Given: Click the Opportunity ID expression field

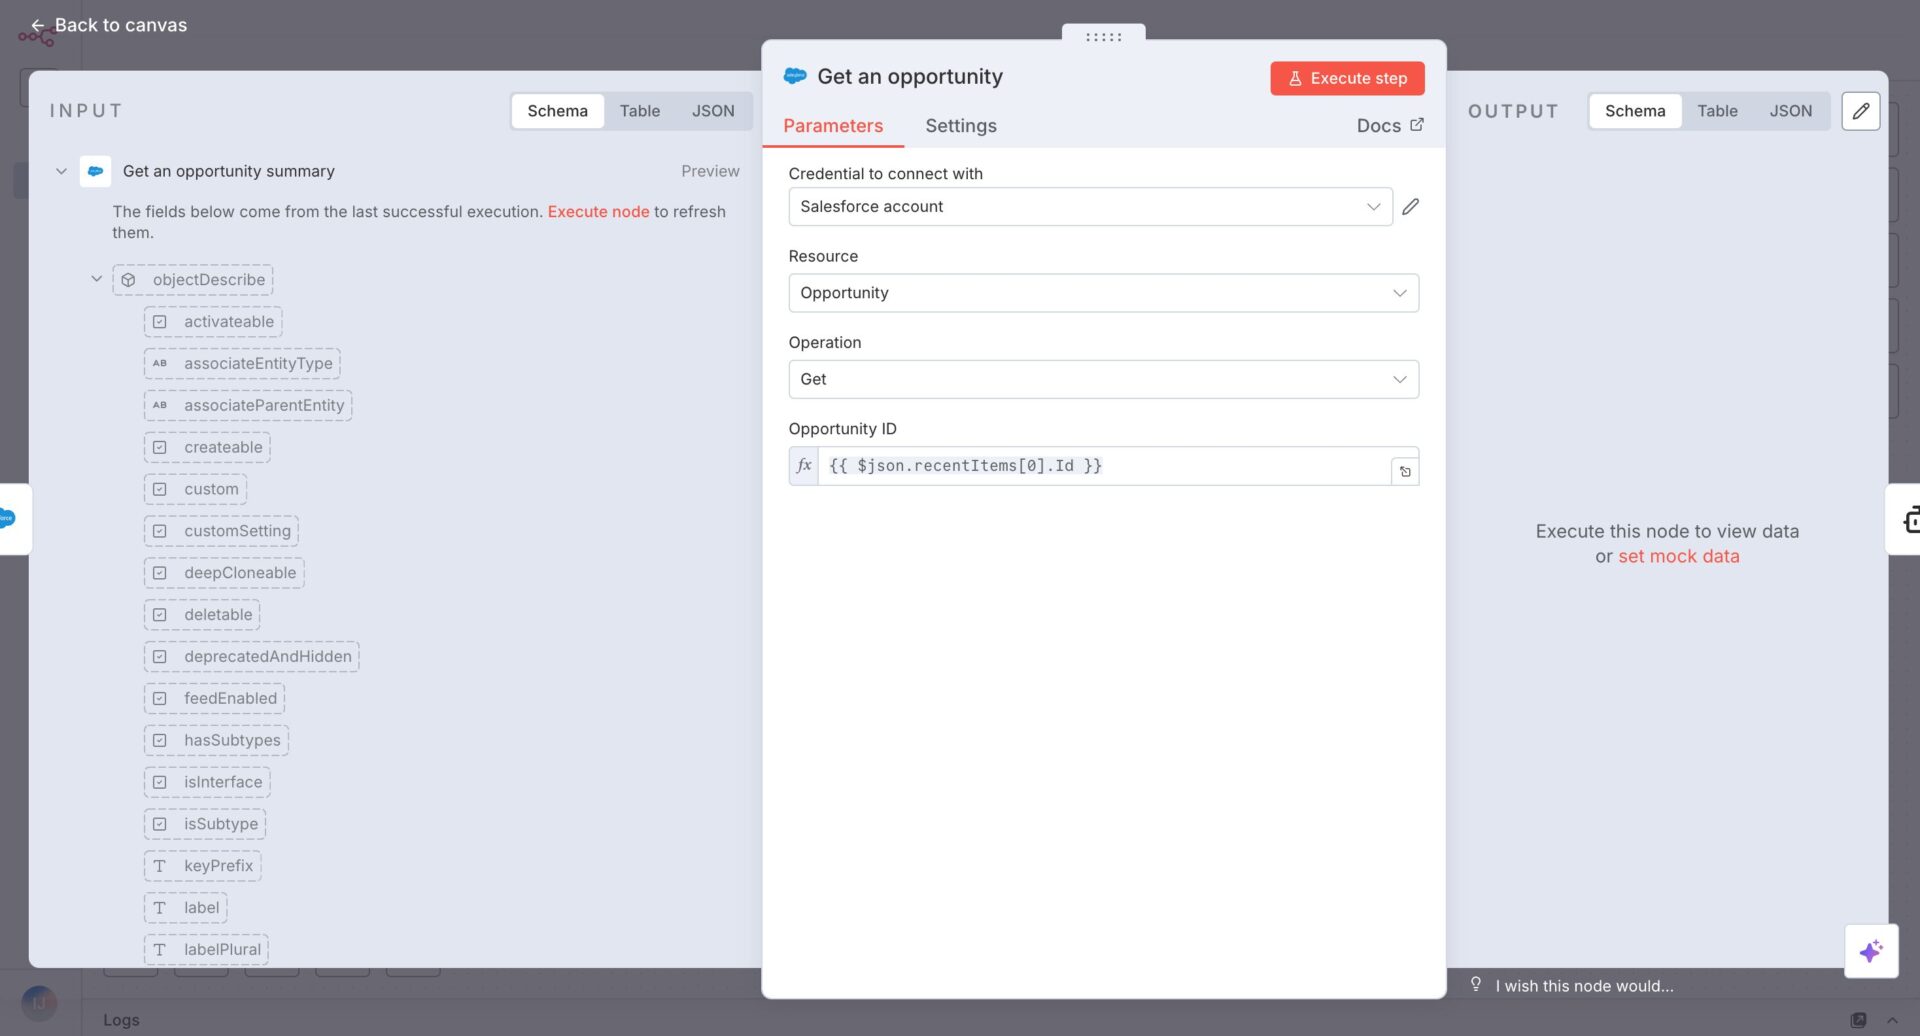Looking at the screenshot, I should 1100,466.
